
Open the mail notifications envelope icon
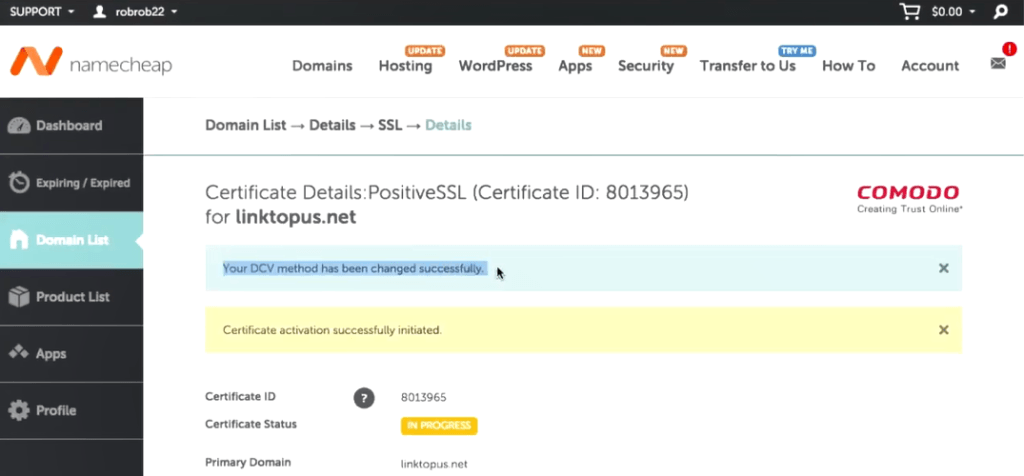(998, 63)
